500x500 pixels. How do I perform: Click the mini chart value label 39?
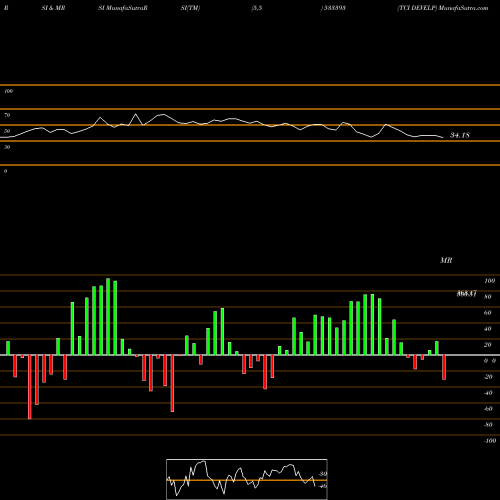[323, 474]
